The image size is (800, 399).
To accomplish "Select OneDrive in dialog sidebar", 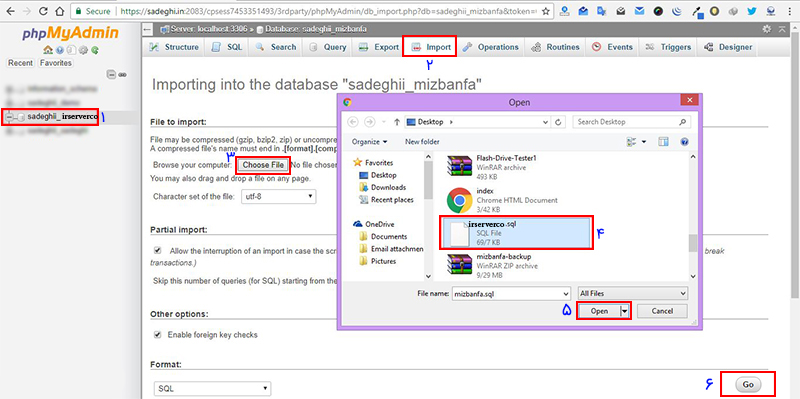I will 380,224.
